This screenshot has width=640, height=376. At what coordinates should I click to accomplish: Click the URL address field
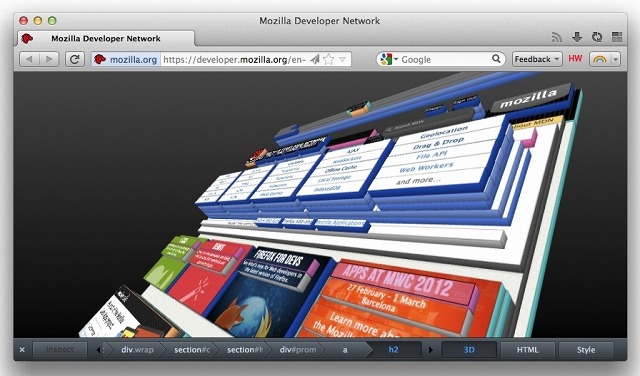coord(234,60)
